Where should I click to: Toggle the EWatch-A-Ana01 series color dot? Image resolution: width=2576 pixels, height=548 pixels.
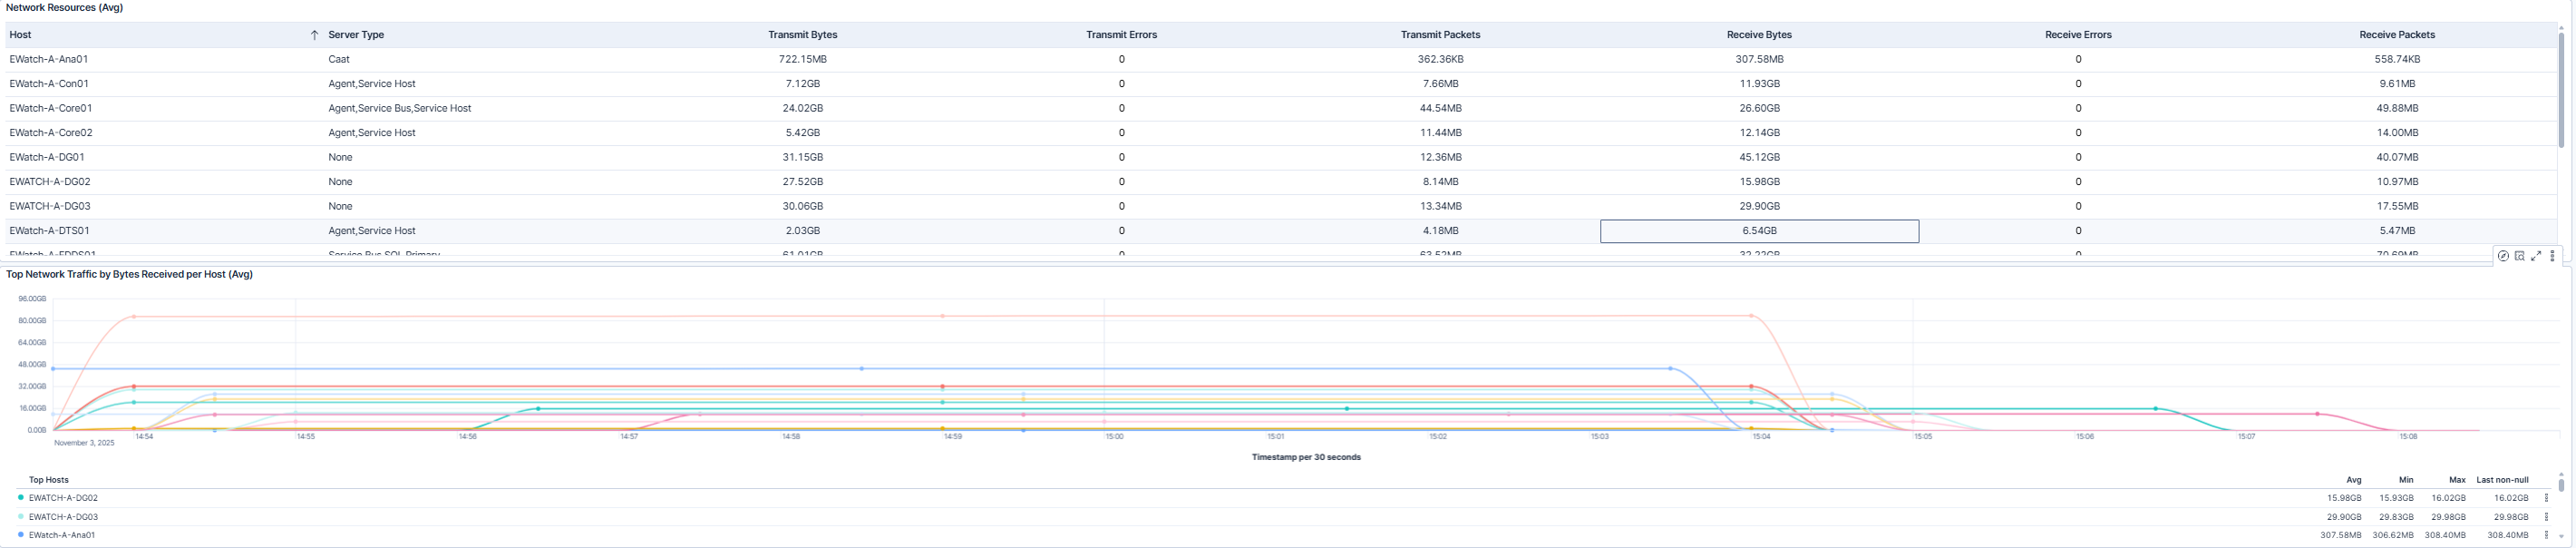[x=21, y=535]
